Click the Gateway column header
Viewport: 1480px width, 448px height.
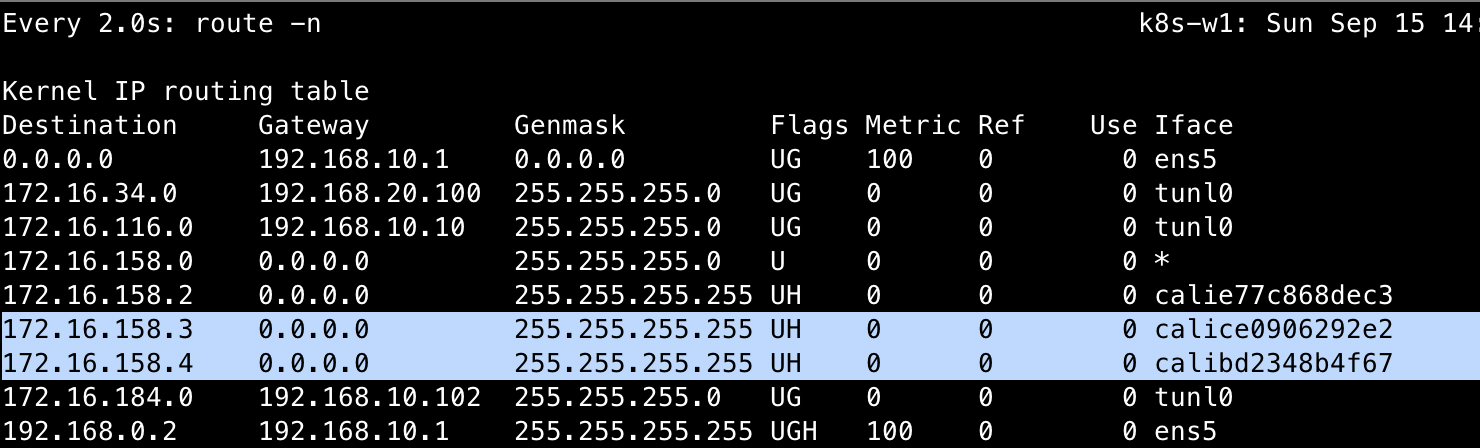[314, 126]
